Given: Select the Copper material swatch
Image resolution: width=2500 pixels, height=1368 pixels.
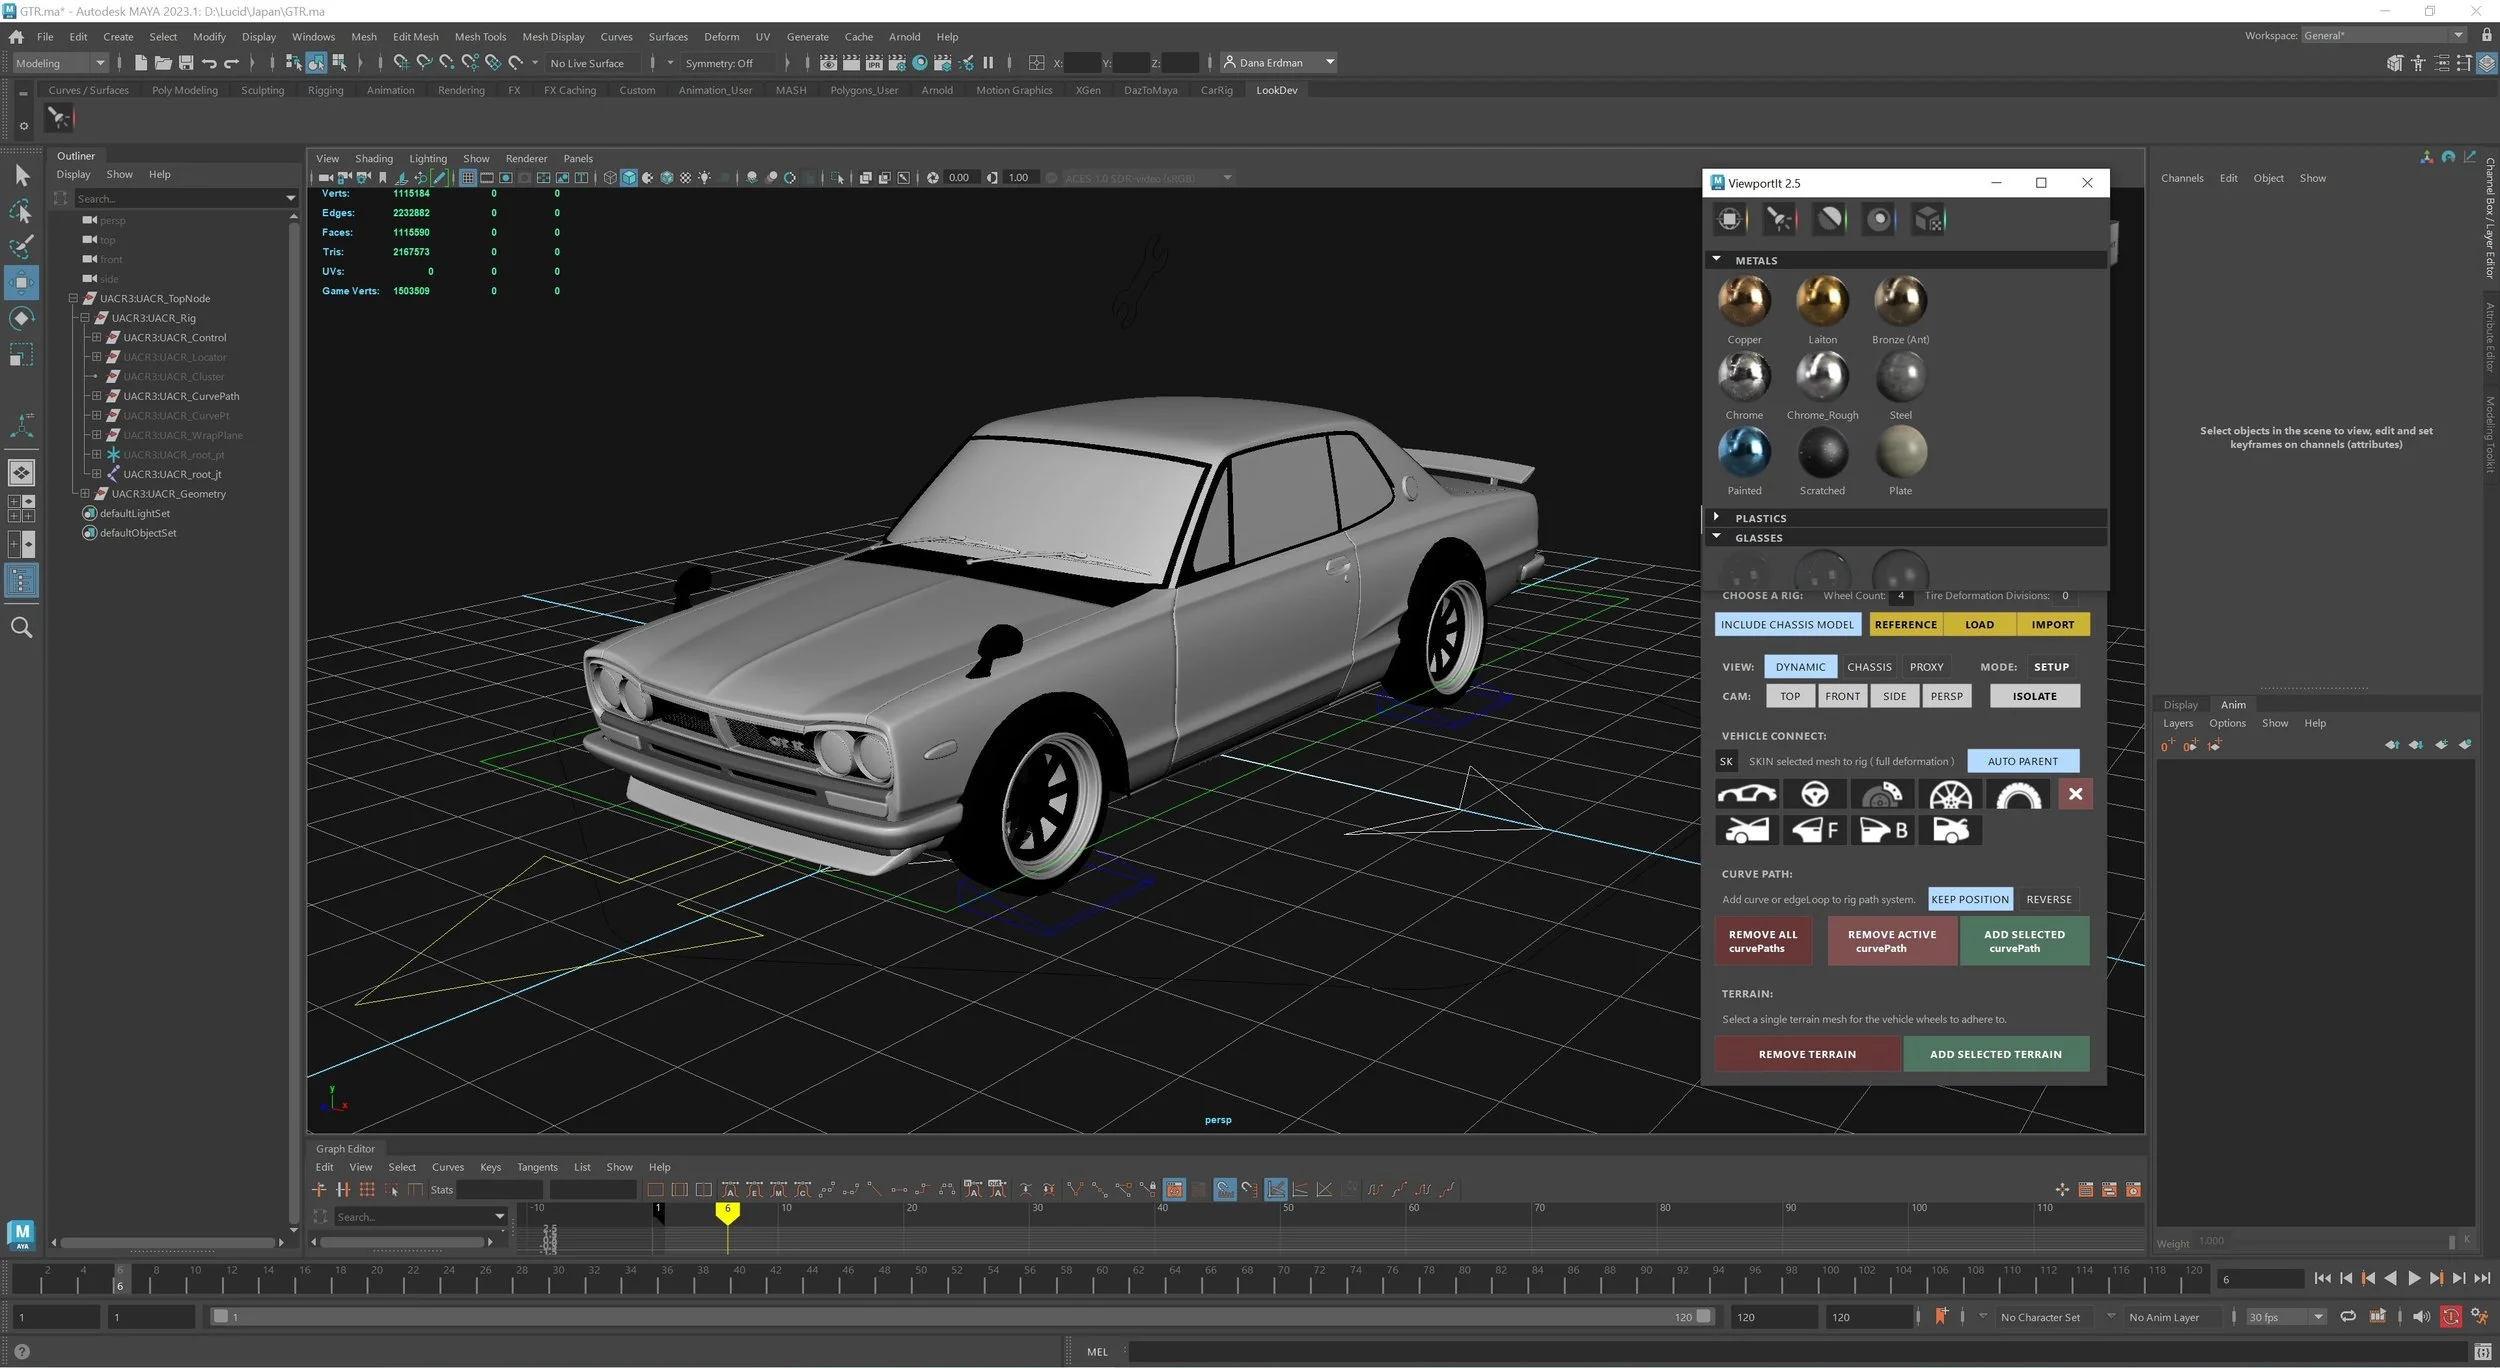Looking at the screenshot, I should tap(1743, 302).
